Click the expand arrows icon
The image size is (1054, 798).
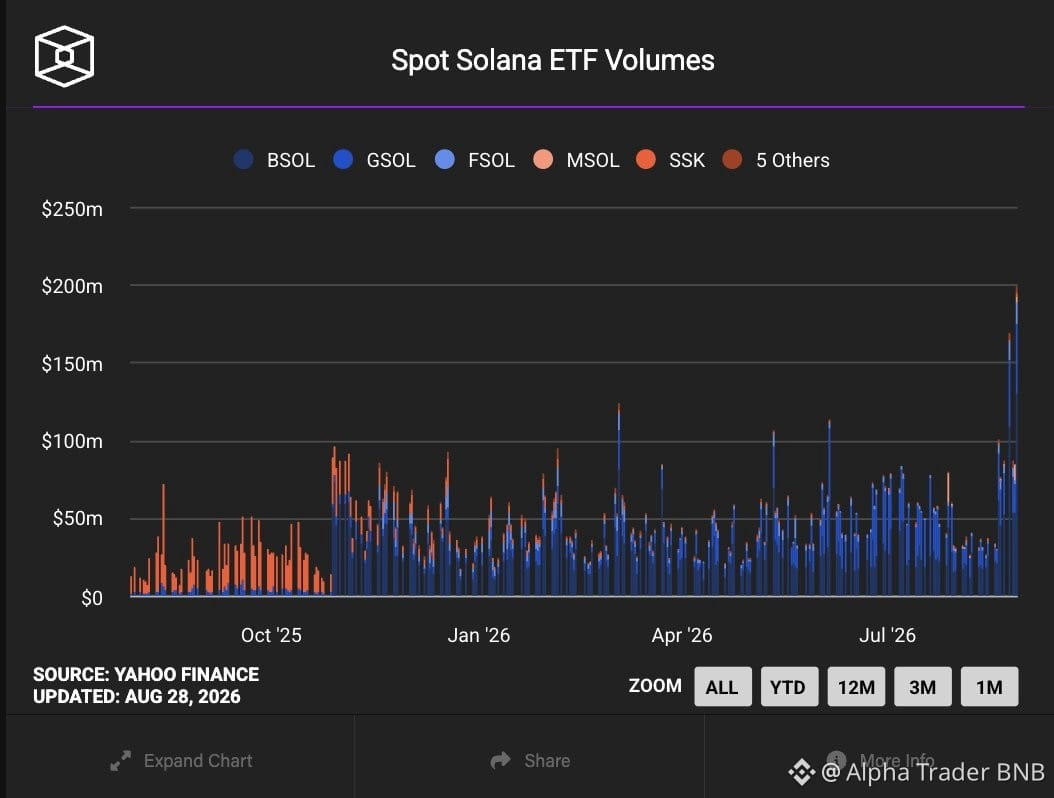[x=120, y=761]
